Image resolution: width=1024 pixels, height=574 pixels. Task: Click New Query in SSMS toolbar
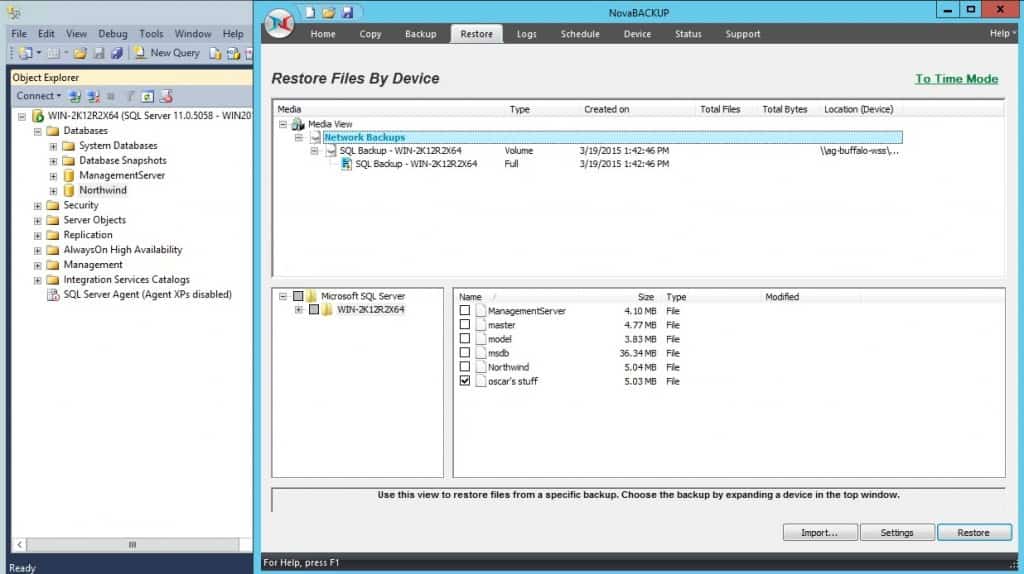pos(167,53)
